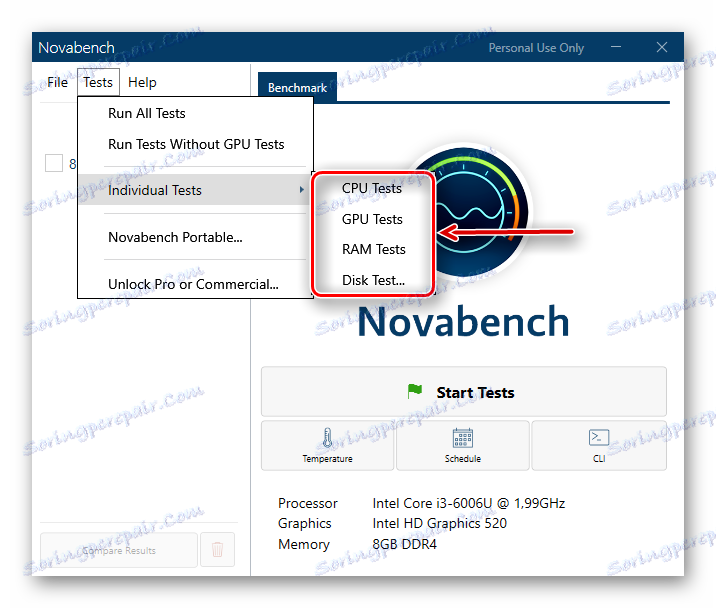
Task: Open the Help menu
Action: click(142, 82)
